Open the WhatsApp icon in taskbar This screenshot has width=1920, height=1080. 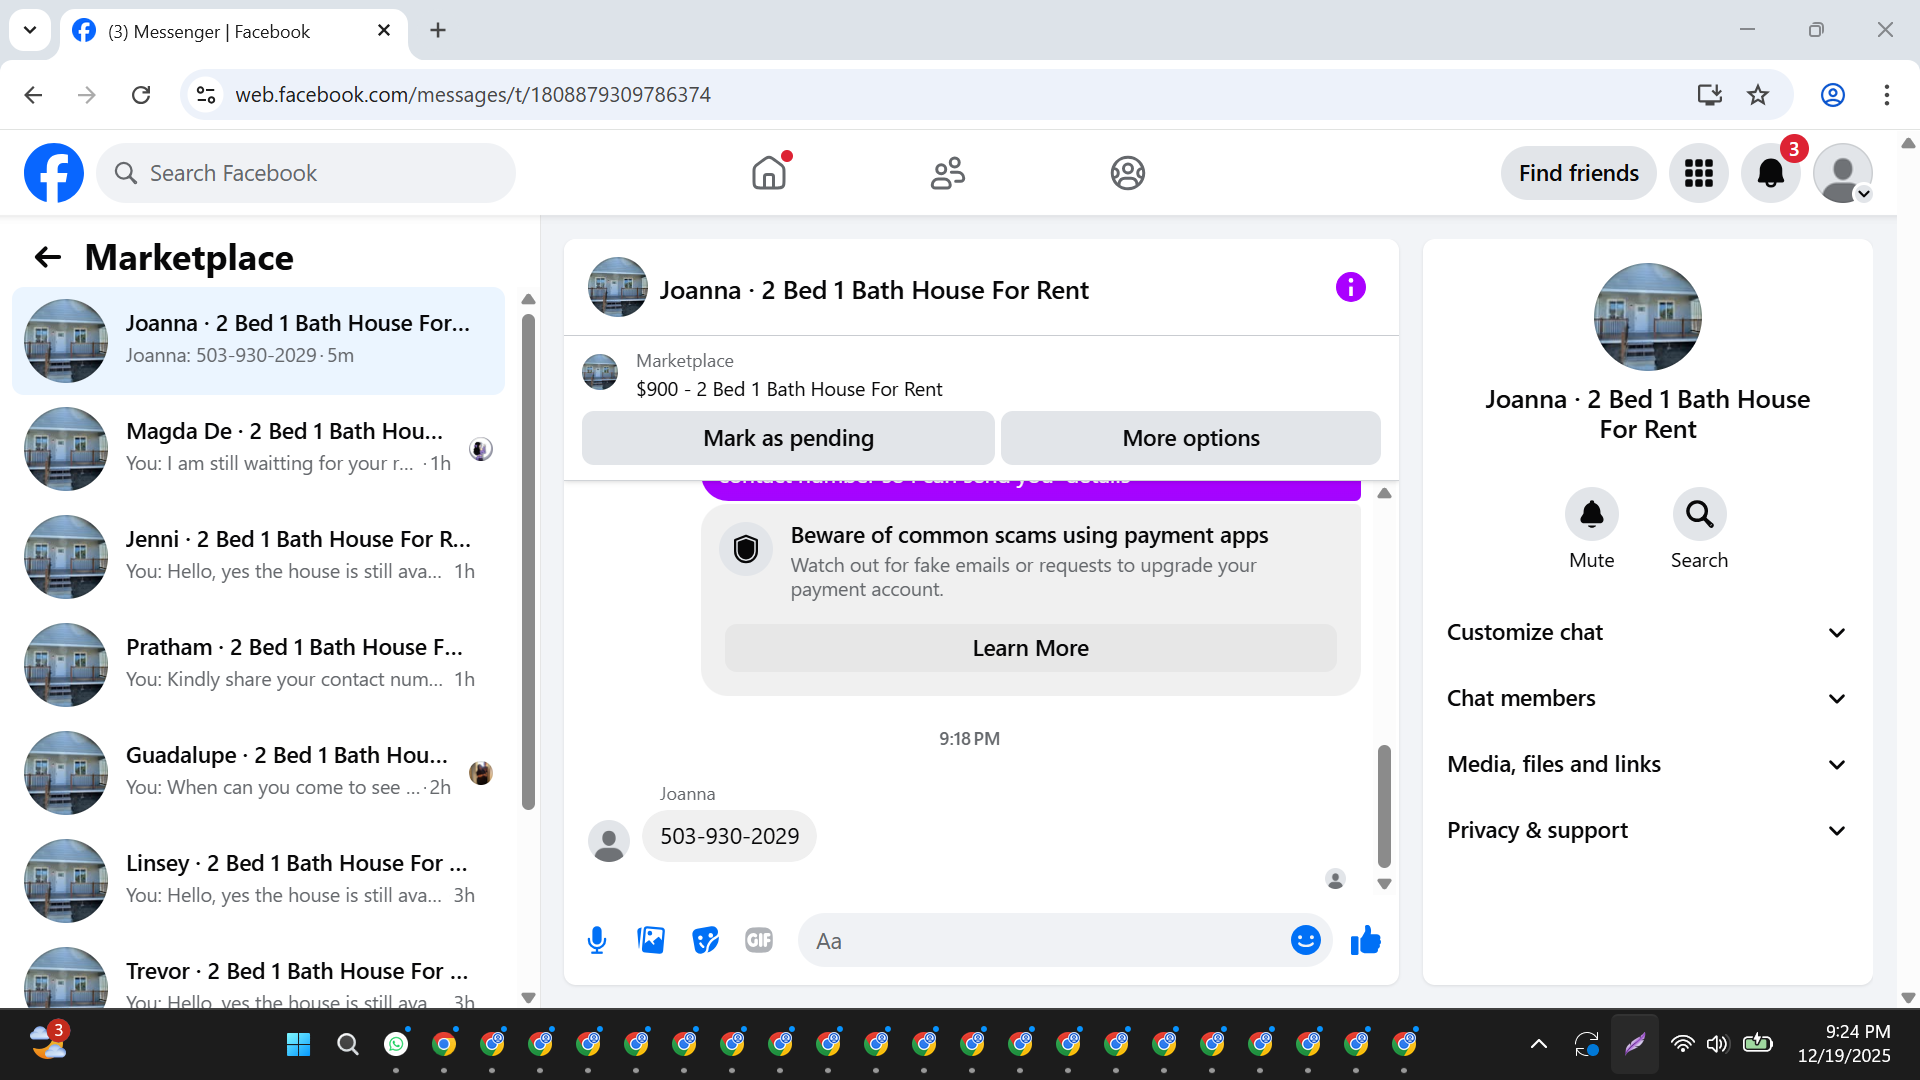396,1044
